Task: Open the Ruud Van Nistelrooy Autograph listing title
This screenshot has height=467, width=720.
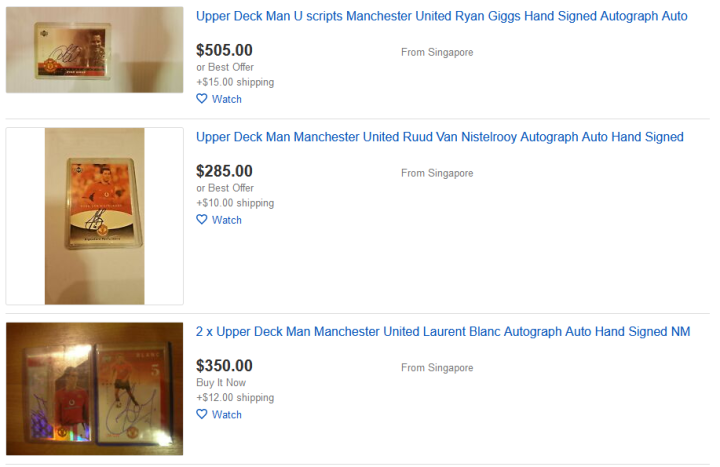Action: coord(440,137)
